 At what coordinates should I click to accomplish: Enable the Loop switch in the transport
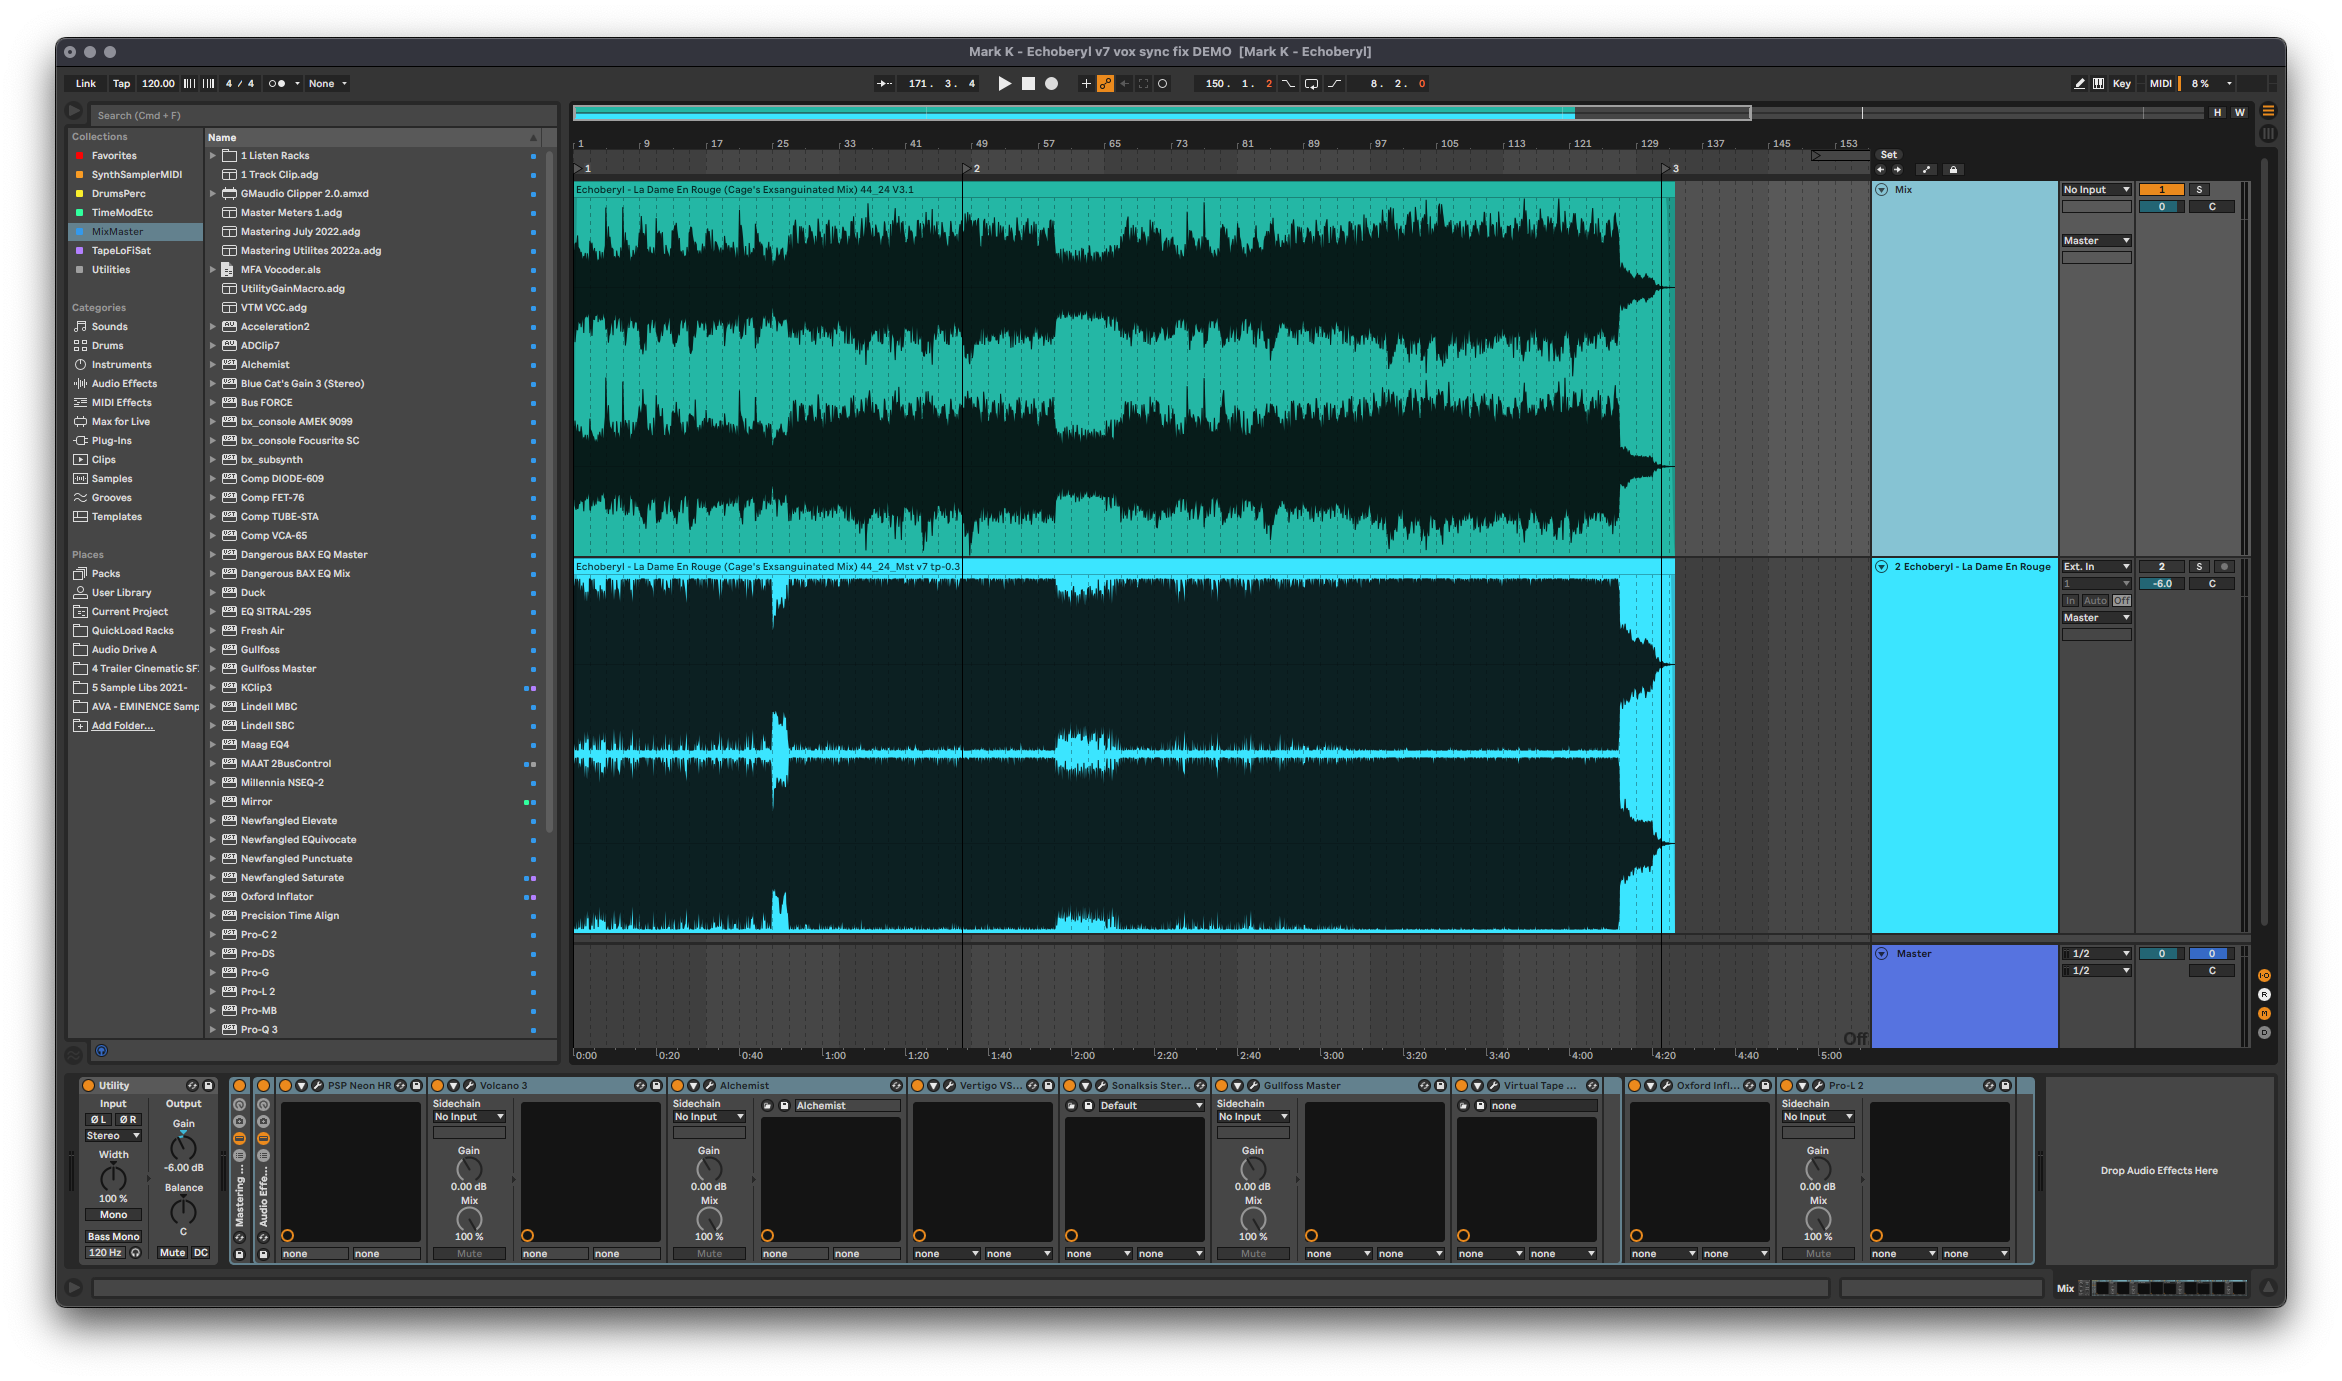[x=1311, y=83]
